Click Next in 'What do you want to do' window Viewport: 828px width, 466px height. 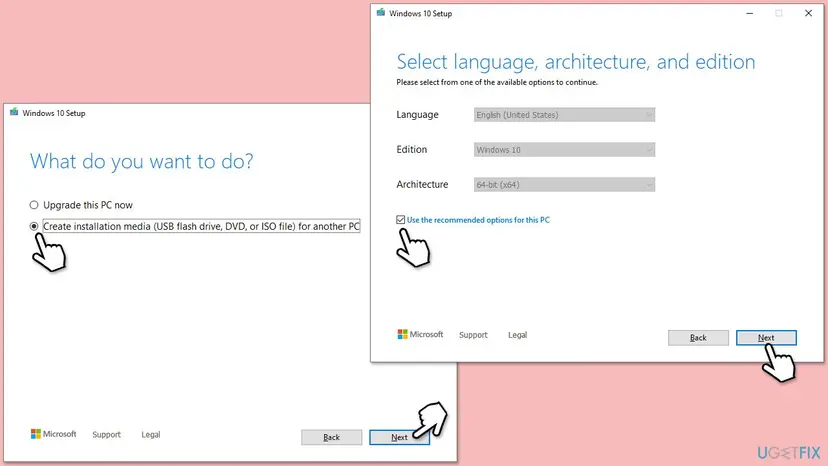399,437
